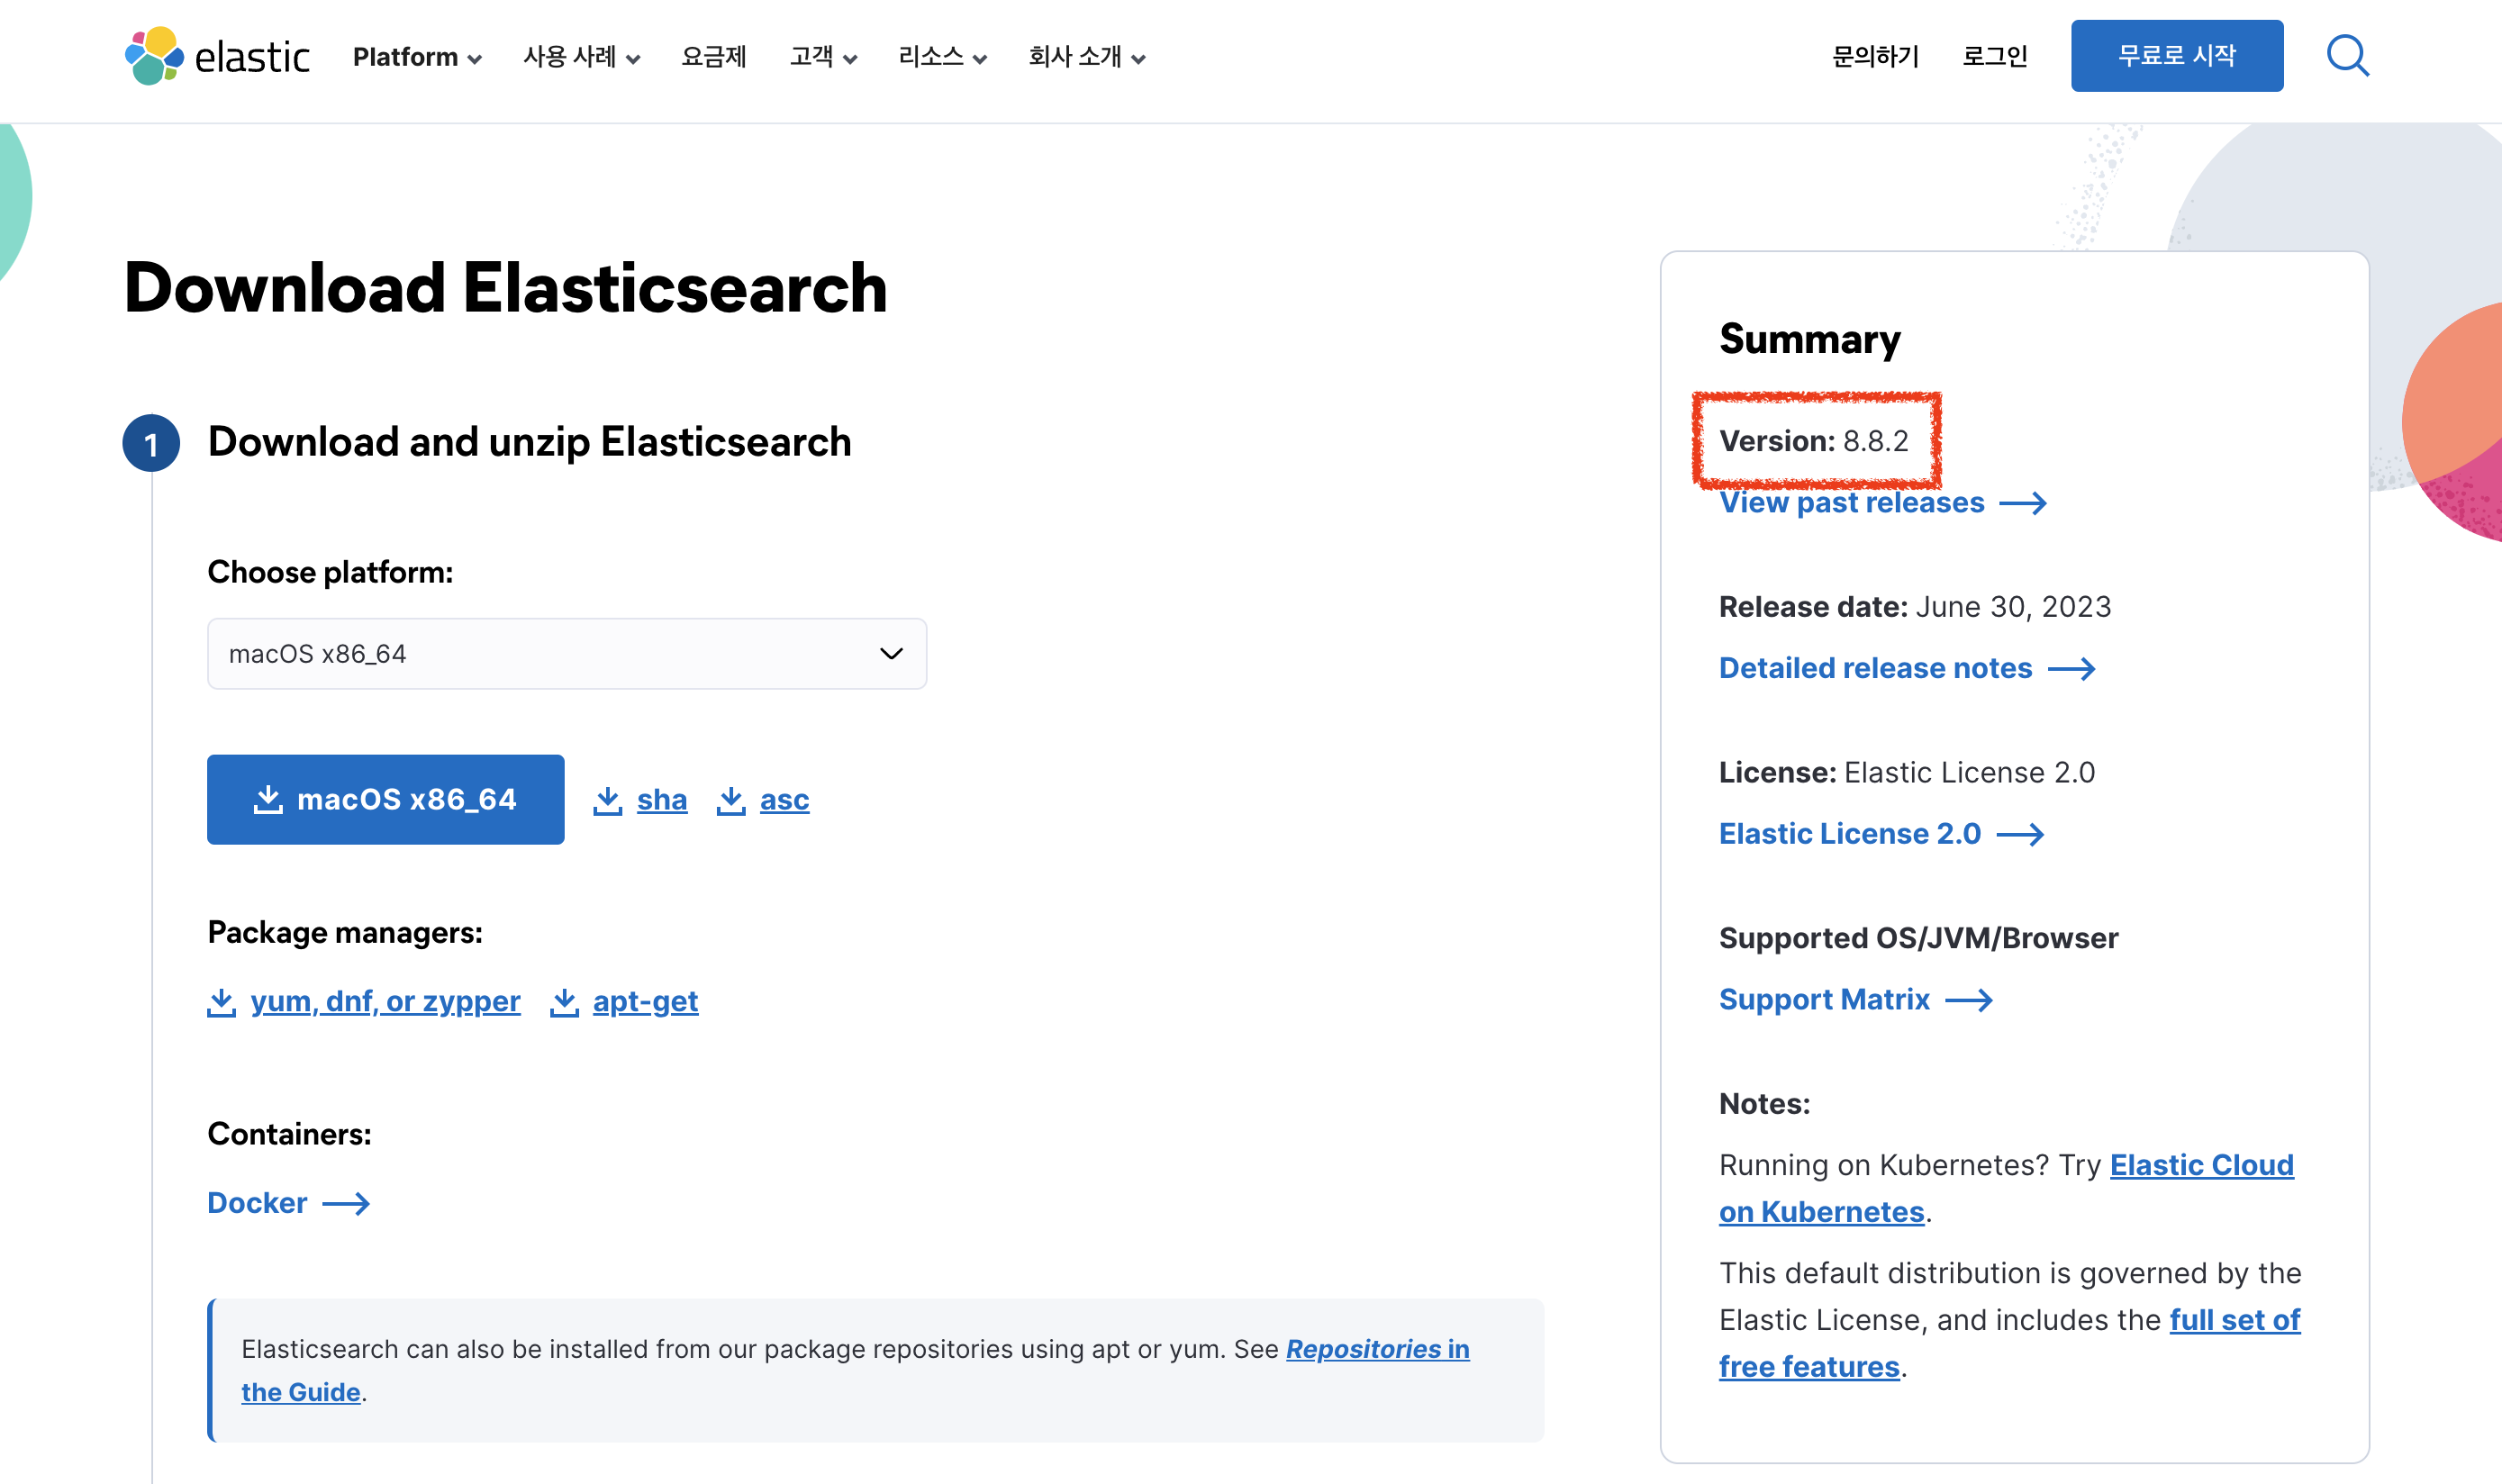Image resolution: width=2502 pixels, height=1484 pixels.
Task: Click the apt-get download icon
Action: point(564,1002)
